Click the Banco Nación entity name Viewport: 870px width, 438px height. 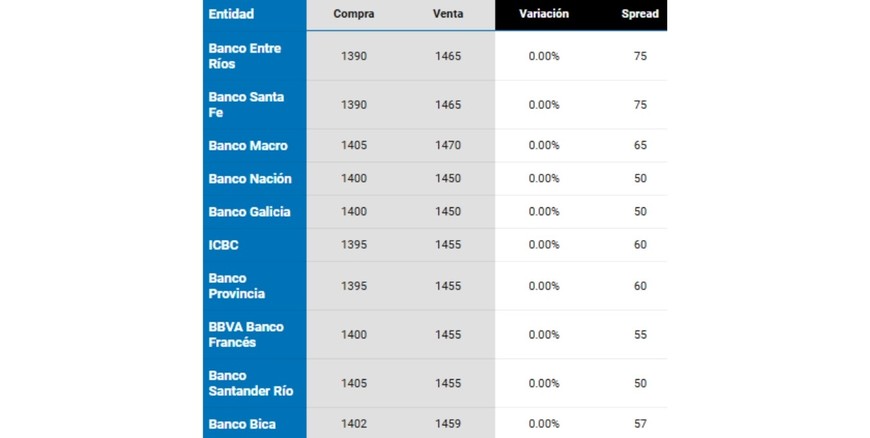(250, 178)
